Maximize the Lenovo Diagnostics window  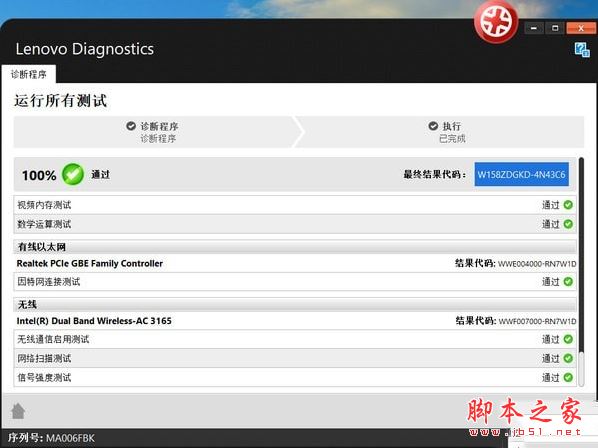555,28
